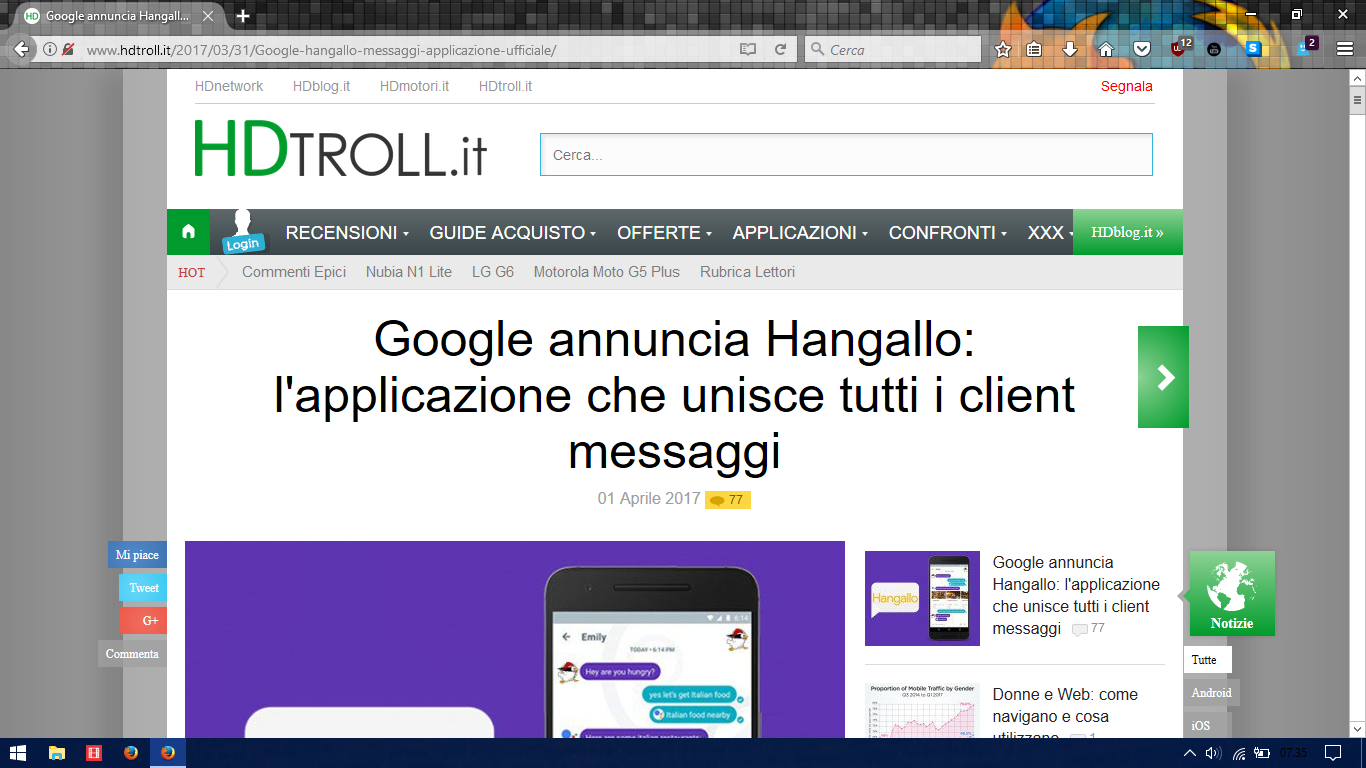Expand APPLICAZIONI menu
This screenshot has height=768, width=1366.
click(x=800, y=233)
